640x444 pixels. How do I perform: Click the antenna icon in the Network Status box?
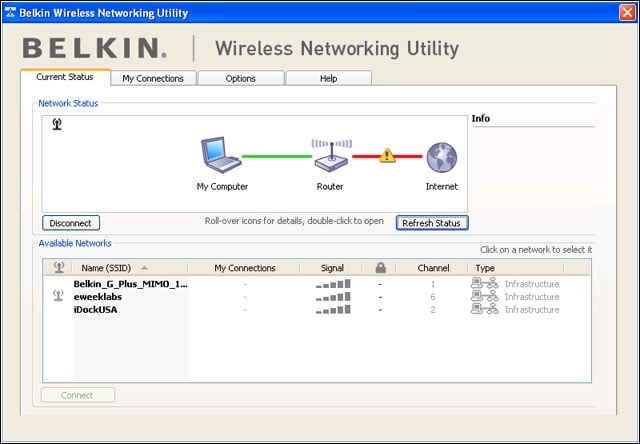click(x=57, y=124)
